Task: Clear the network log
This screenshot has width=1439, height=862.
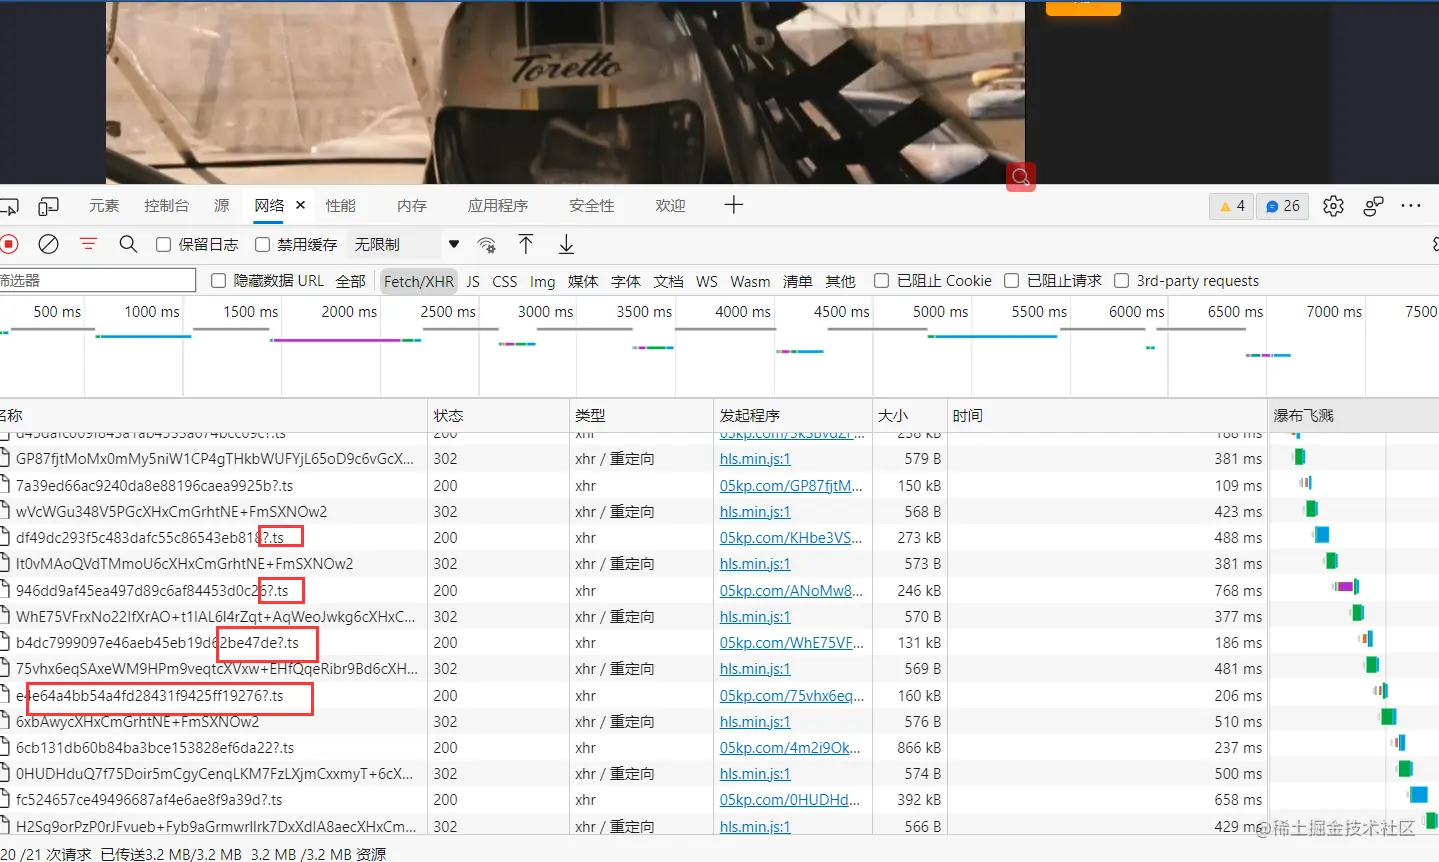Action: (48, 244)
